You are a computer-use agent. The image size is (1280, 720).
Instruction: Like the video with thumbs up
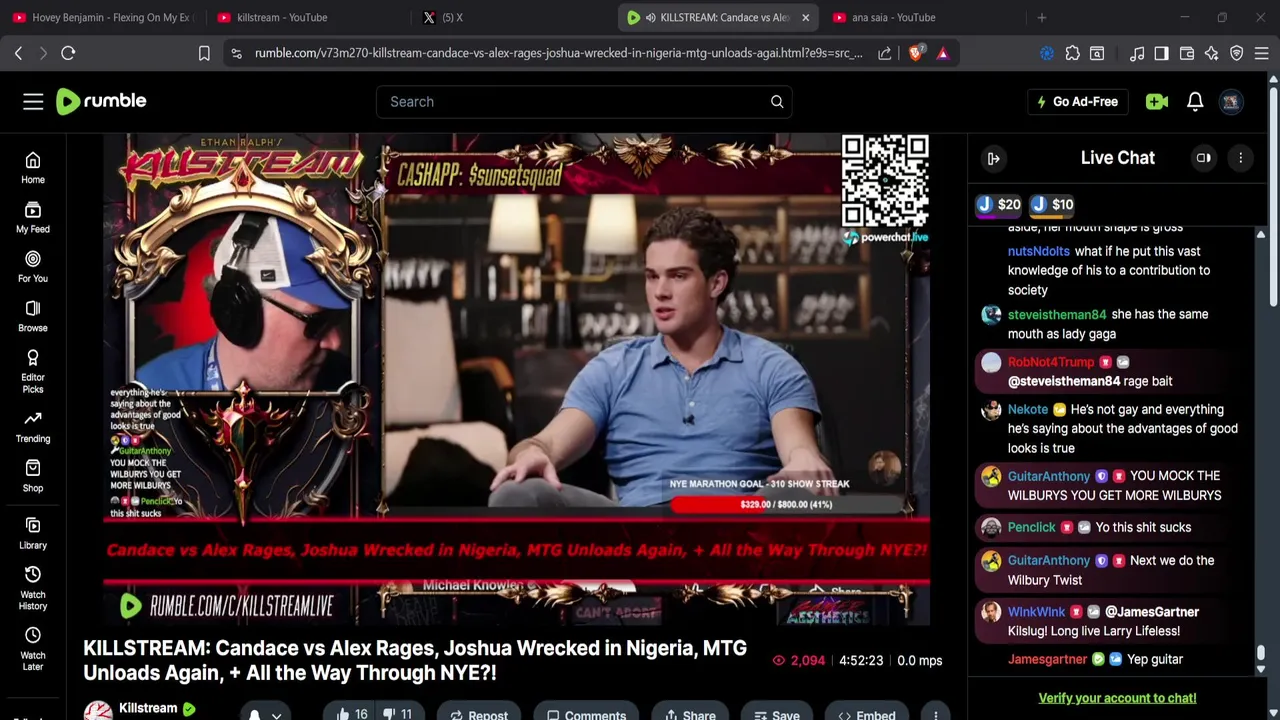tap(351, 714)
